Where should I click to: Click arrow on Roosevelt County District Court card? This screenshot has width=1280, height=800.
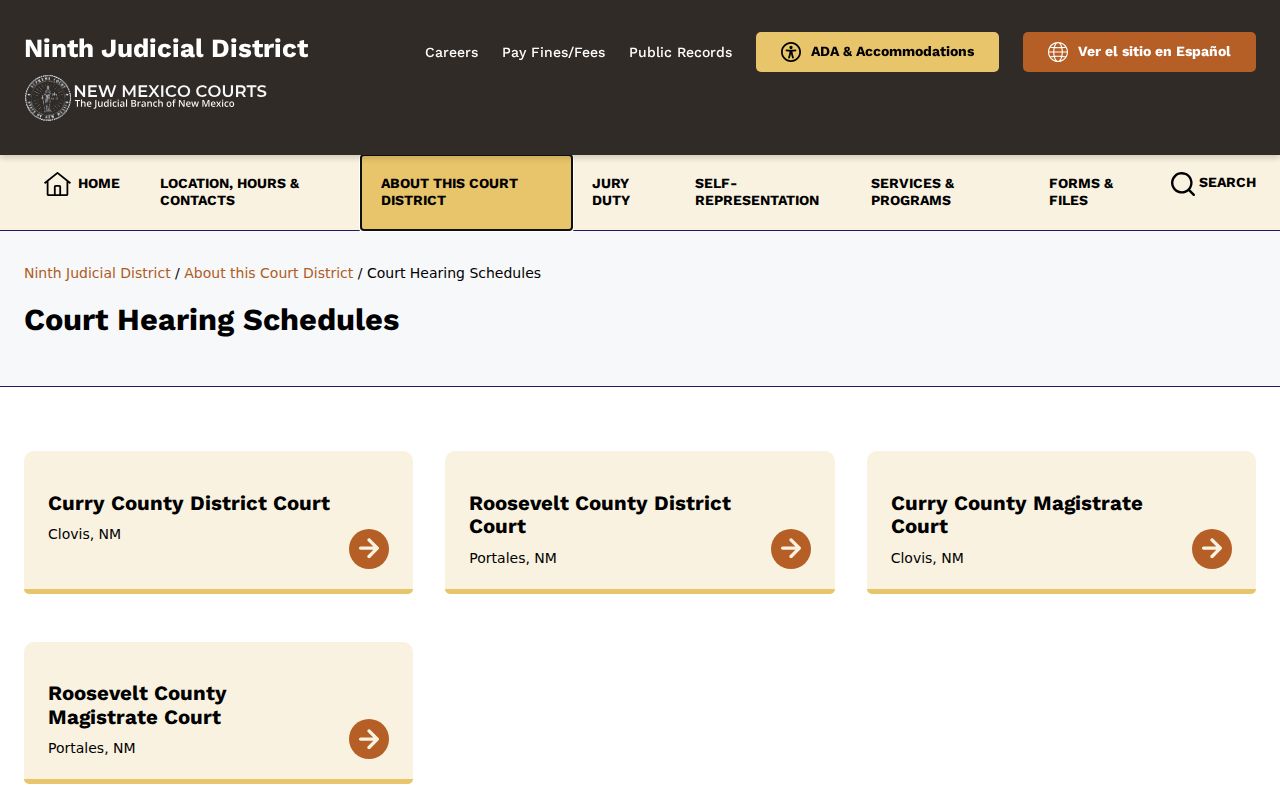click(x=791, y=549)
